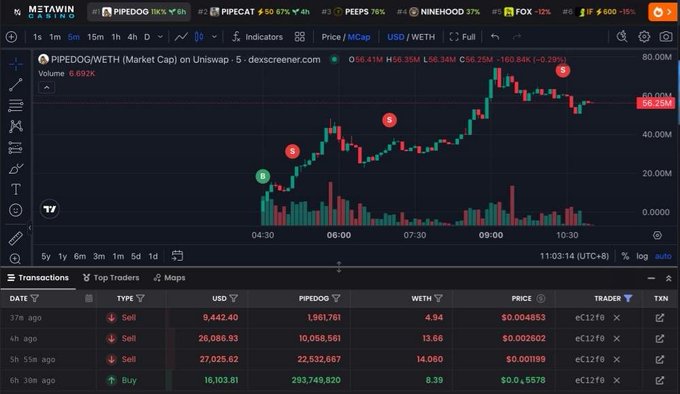This screenshot has width=680, height=394.
Task: Redo the chart action
Action: tap(517, 37)
